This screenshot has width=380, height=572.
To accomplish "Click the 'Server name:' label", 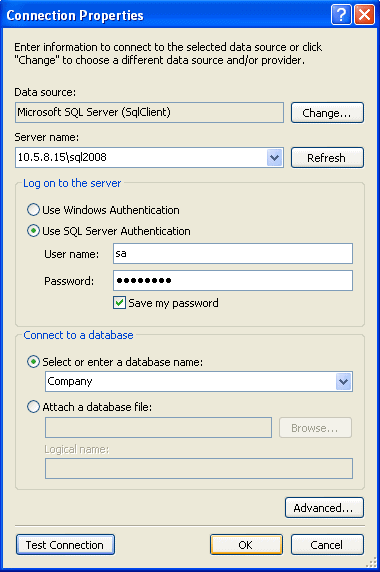I will click(46, 137).
